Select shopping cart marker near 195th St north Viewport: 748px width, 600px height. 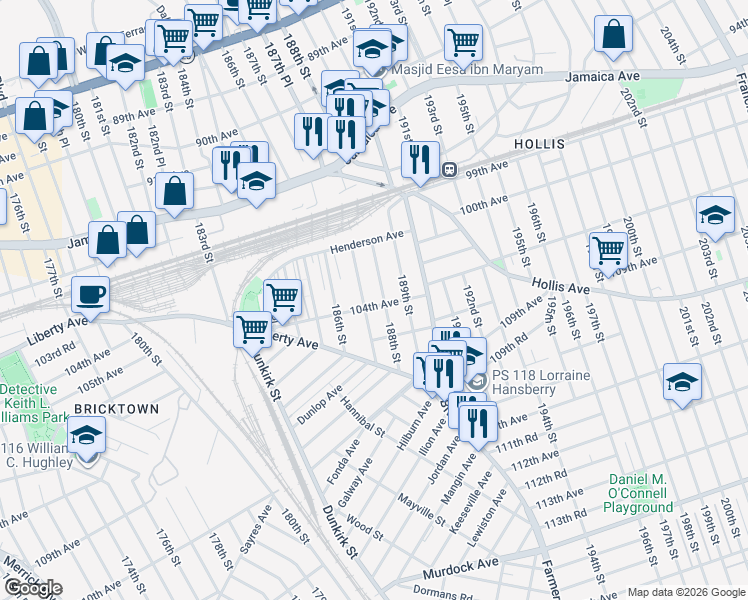coord(463,44)
